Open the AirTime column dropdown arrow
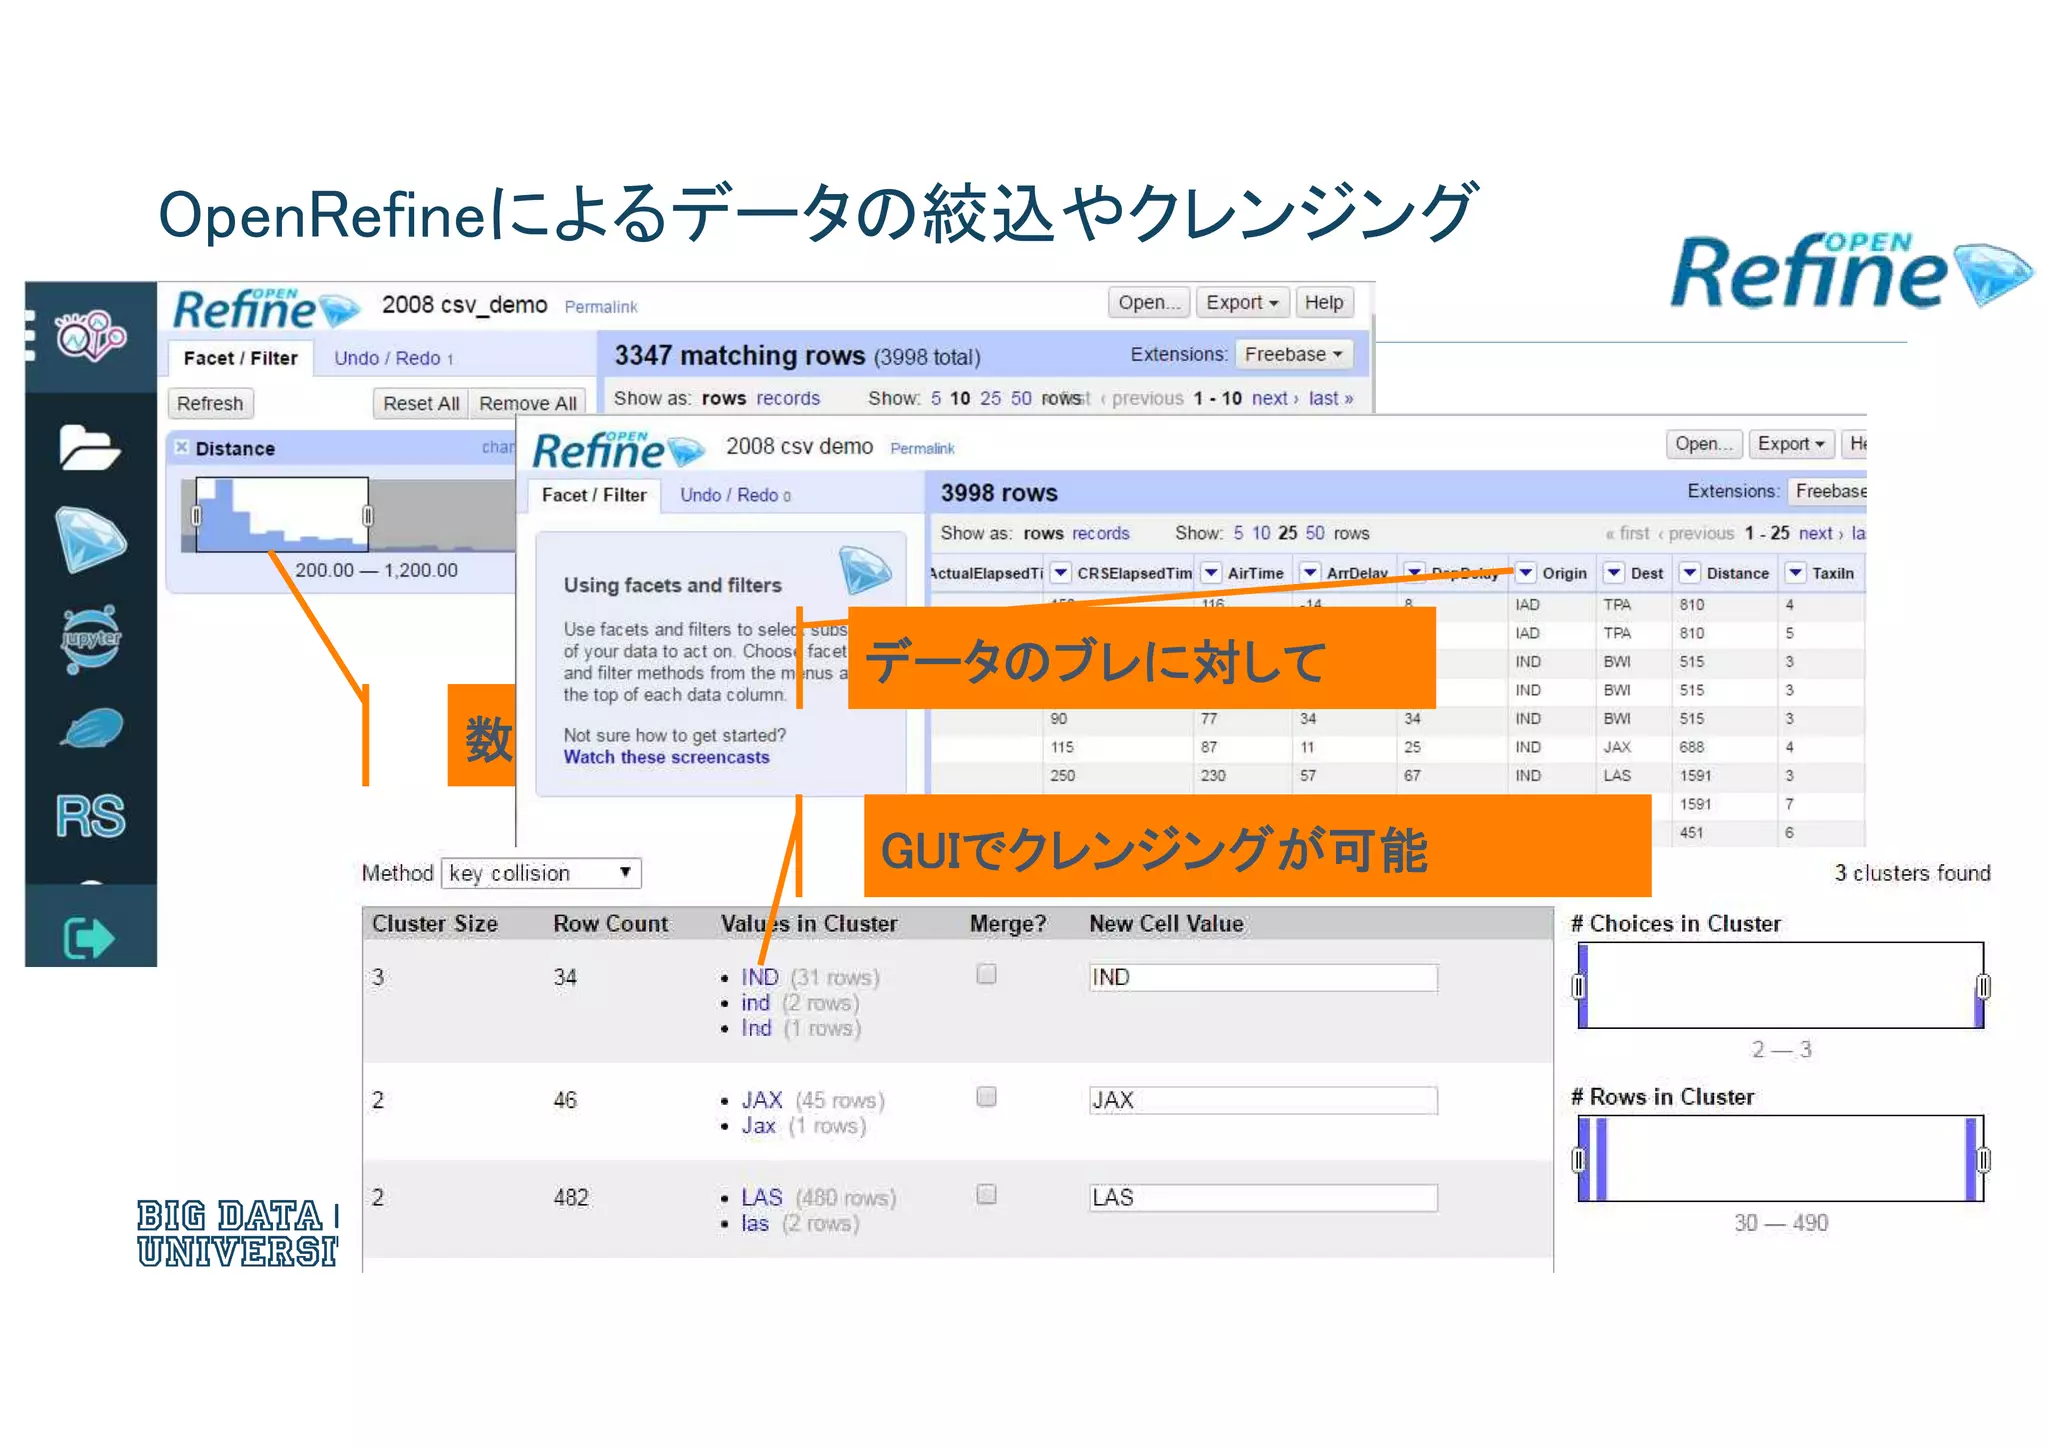This screenshot has height=1448, width=2048. [x=1210, y=572]
